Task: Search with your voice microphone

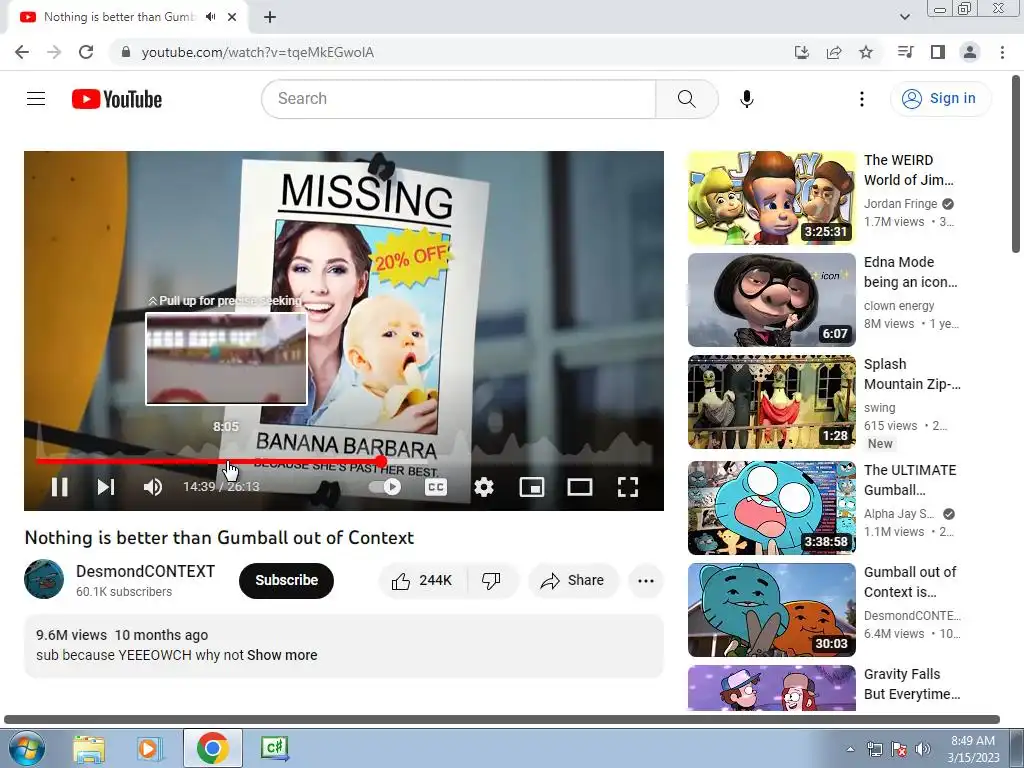Action: (x=747, y=99)
